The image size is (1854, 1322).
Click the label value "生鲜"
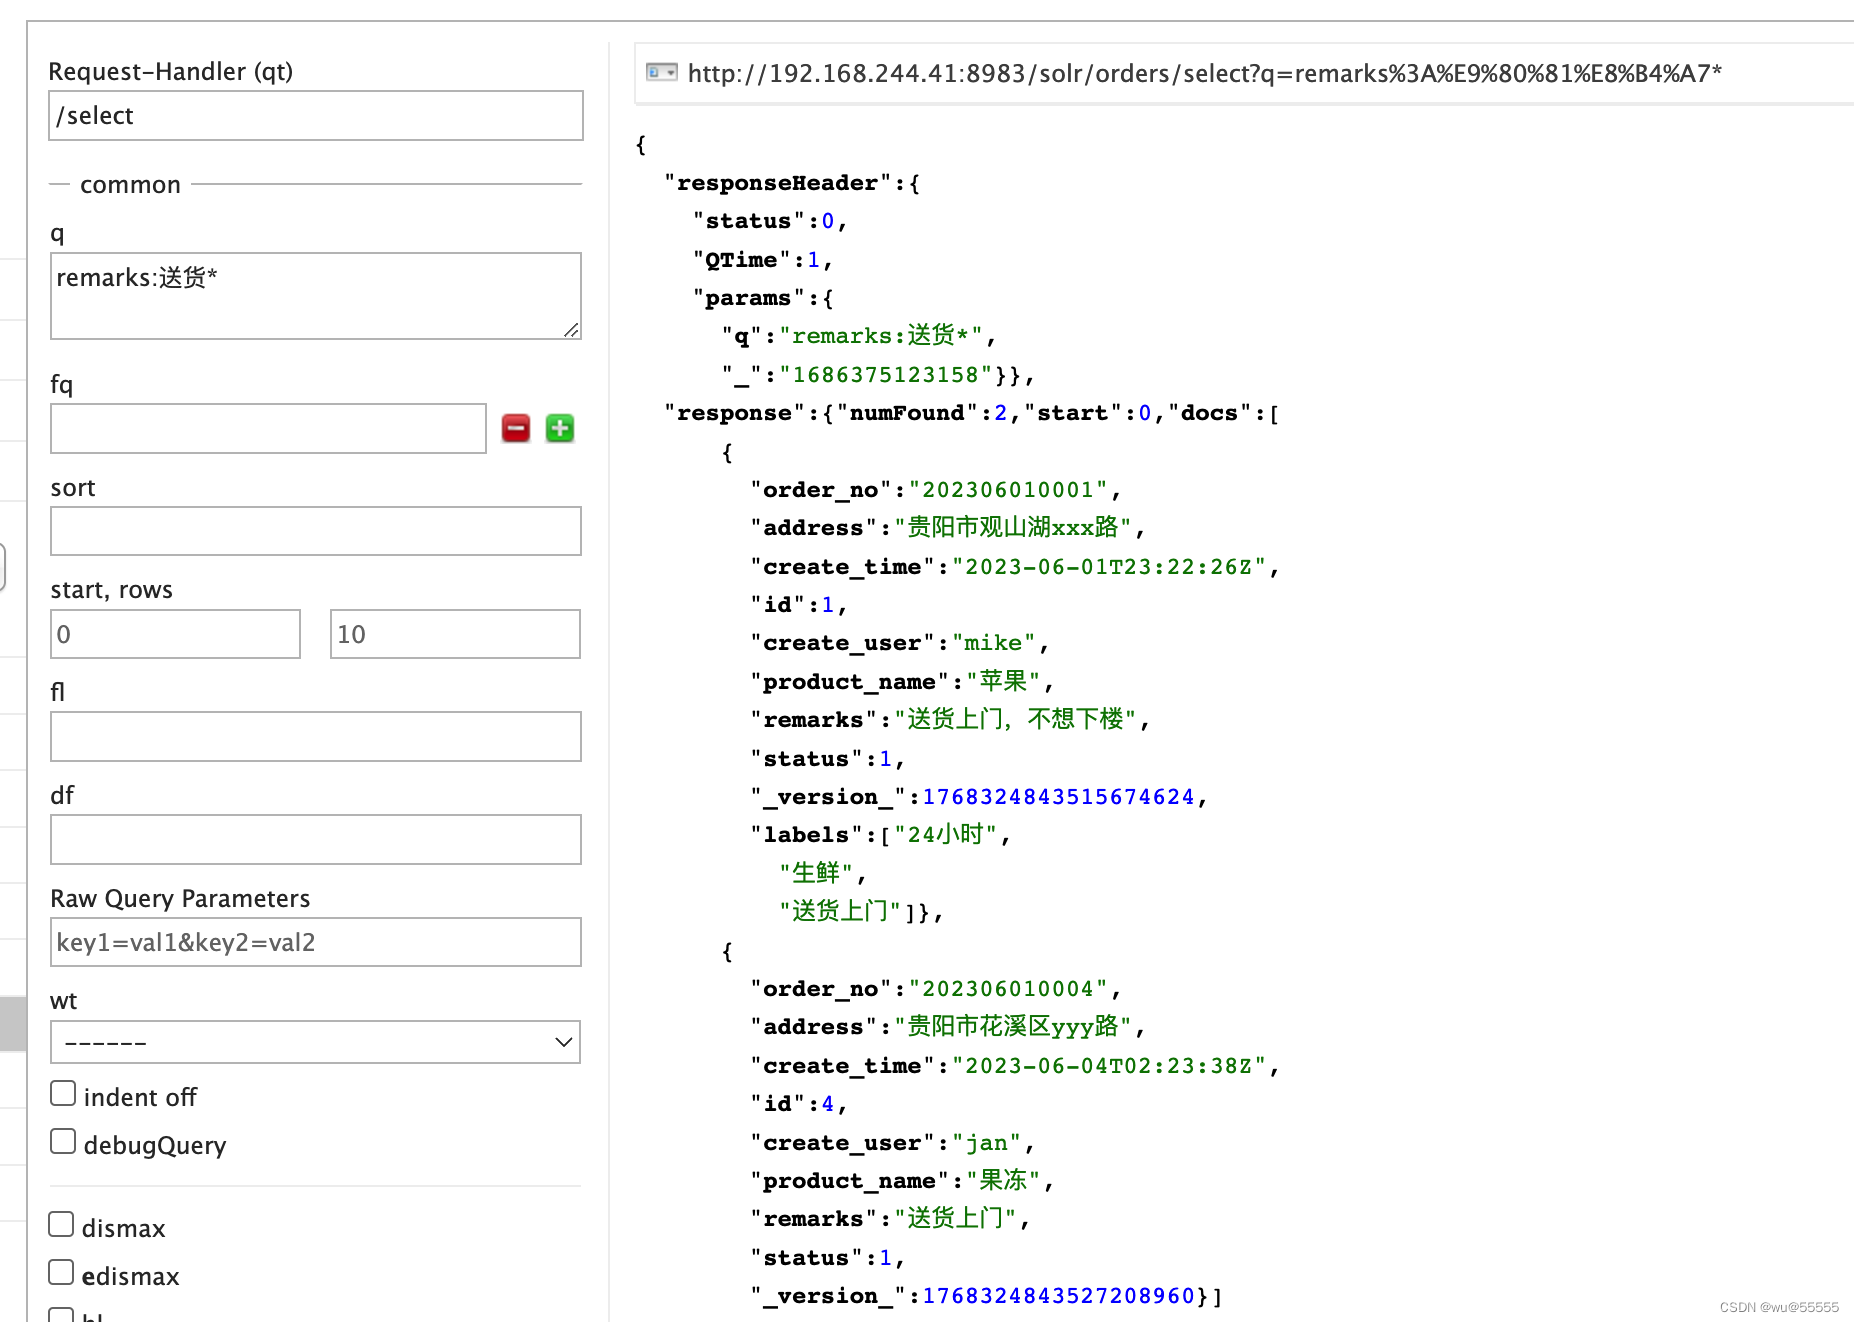(816, 872)
